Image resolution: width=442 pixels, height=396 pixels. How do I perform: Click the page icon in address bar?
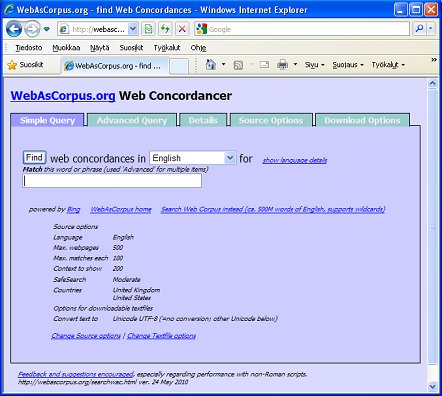[x=64, y=29]
